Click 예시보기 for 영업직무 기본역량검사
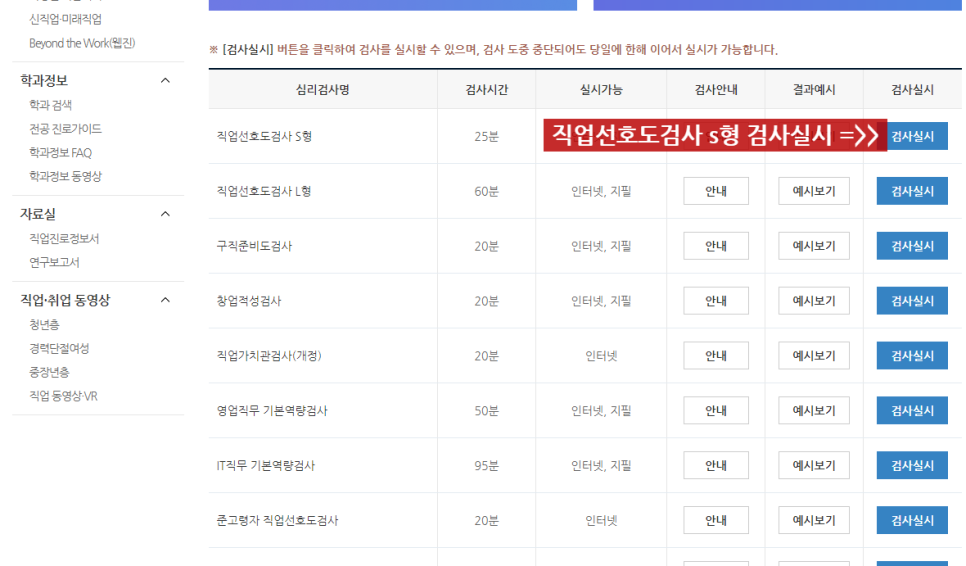 pyautogui.click(x=814, y=410)
